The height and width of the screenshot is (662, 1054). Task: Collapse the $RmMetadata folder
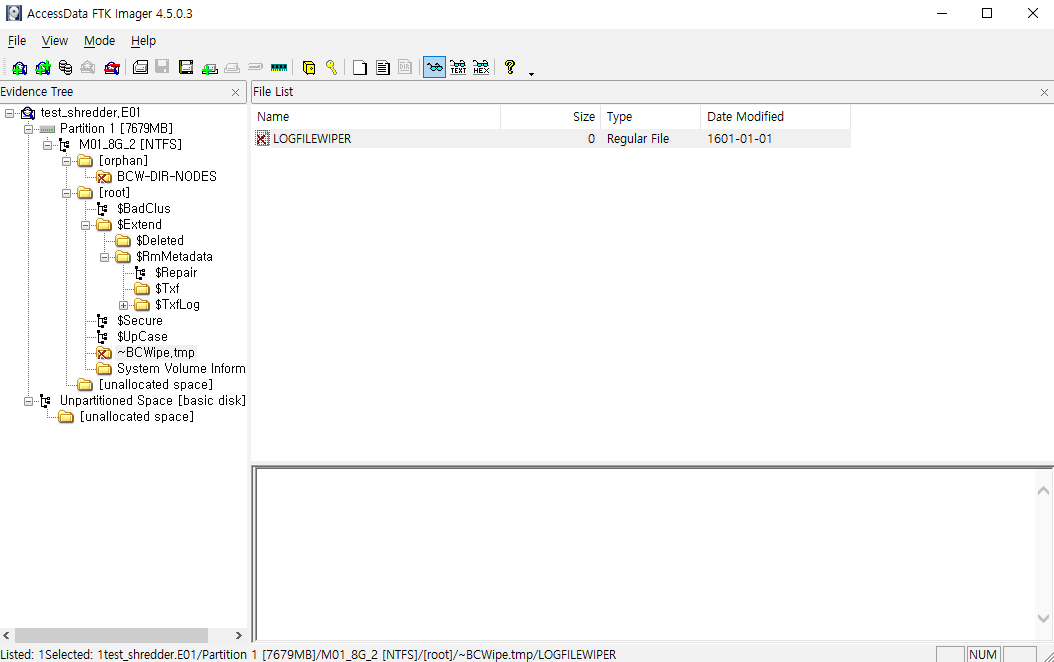point(104,257)
